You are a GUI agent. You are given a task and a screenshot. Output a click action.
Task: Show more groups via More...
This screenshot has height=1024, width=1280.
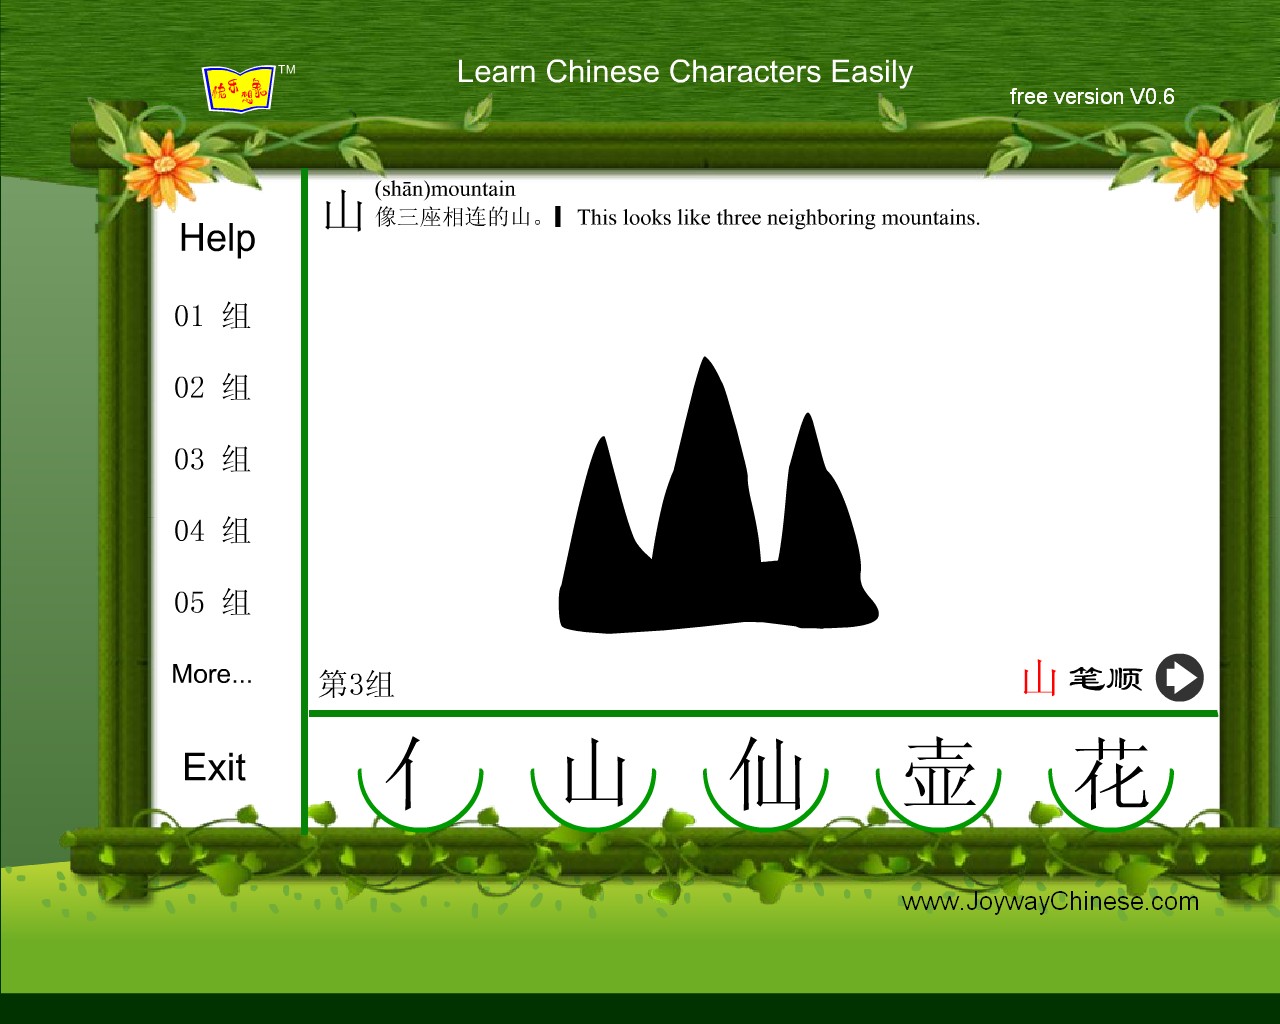pos(212,674)
